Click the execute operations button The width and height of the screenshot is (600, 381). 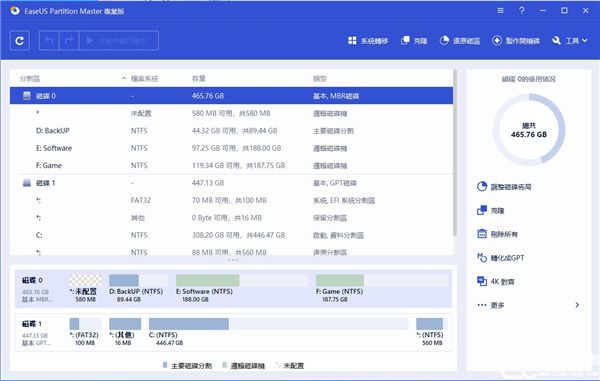coord(119,41)
